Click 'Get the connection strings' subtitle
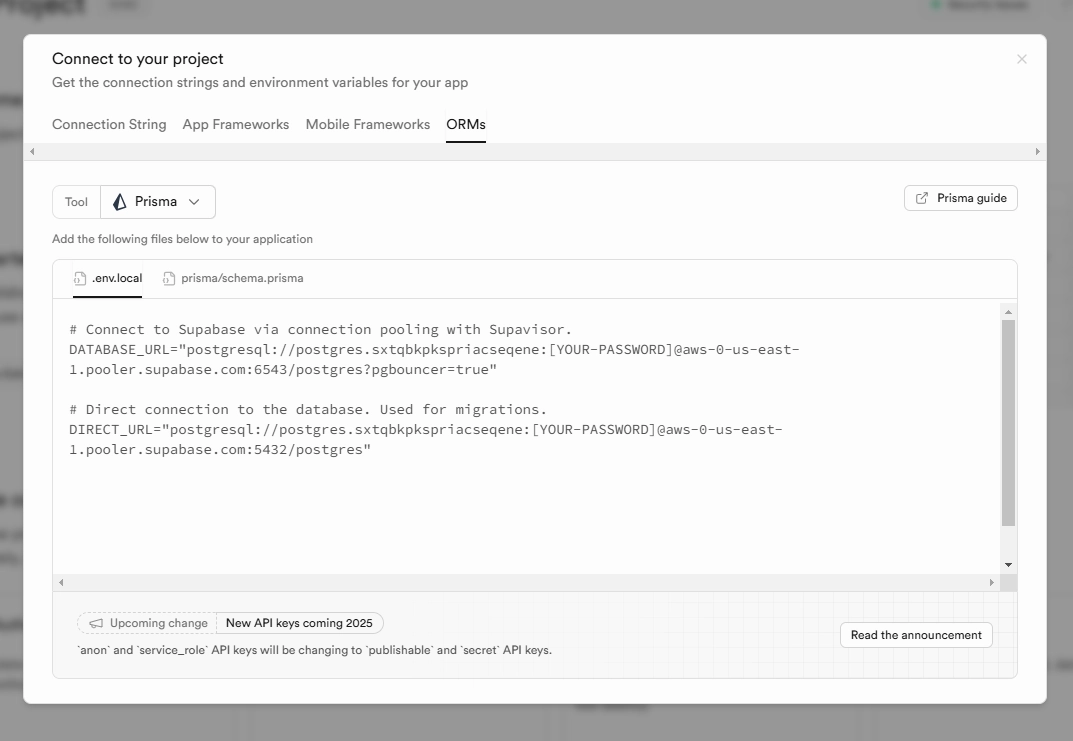 coord(260,83)
